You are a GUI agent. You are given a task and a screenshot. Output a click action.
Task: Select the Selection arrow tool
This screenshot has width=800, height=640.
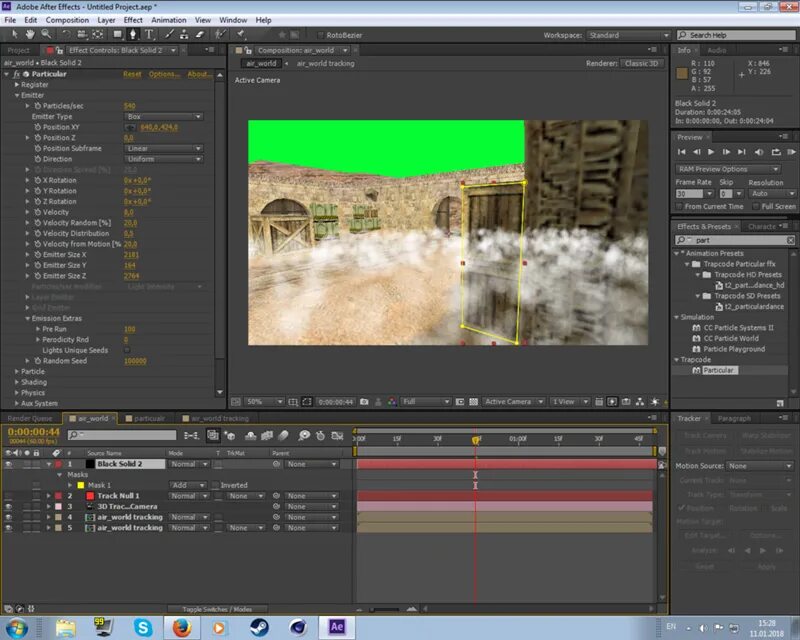coord(15,34)
